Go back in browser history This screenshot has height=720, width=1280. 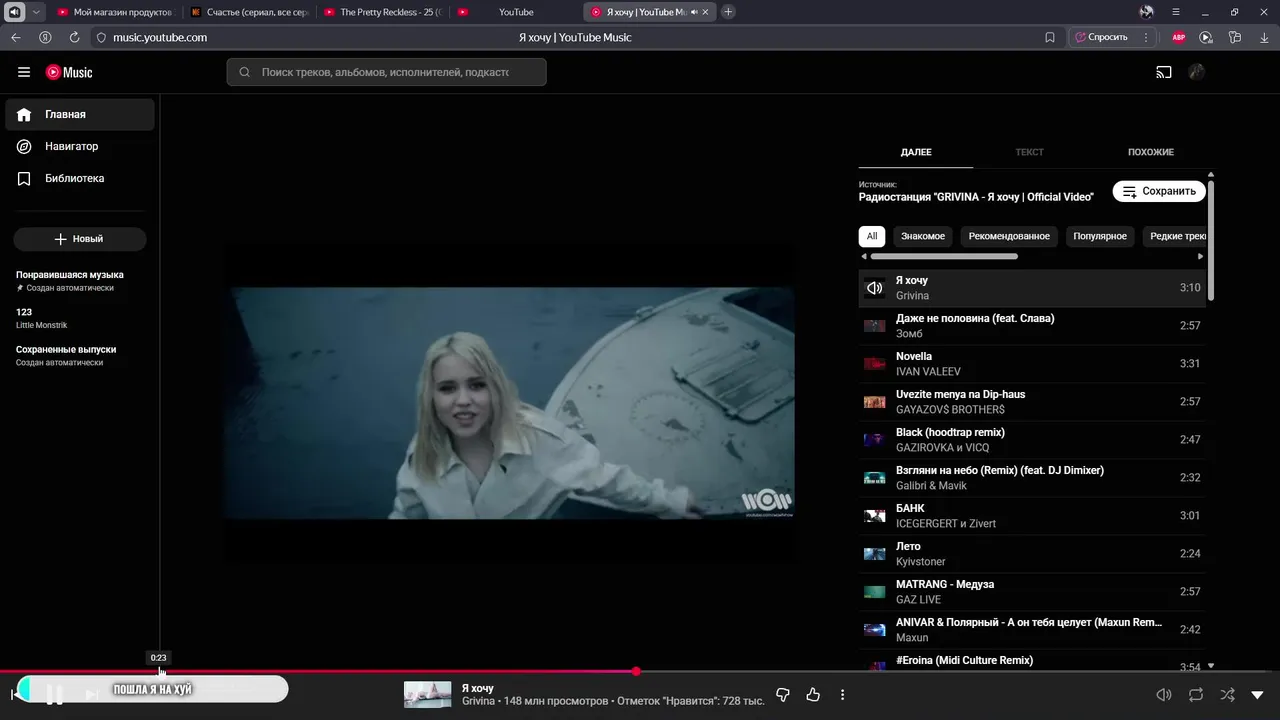pyautogui.click(x=16, y=37)
